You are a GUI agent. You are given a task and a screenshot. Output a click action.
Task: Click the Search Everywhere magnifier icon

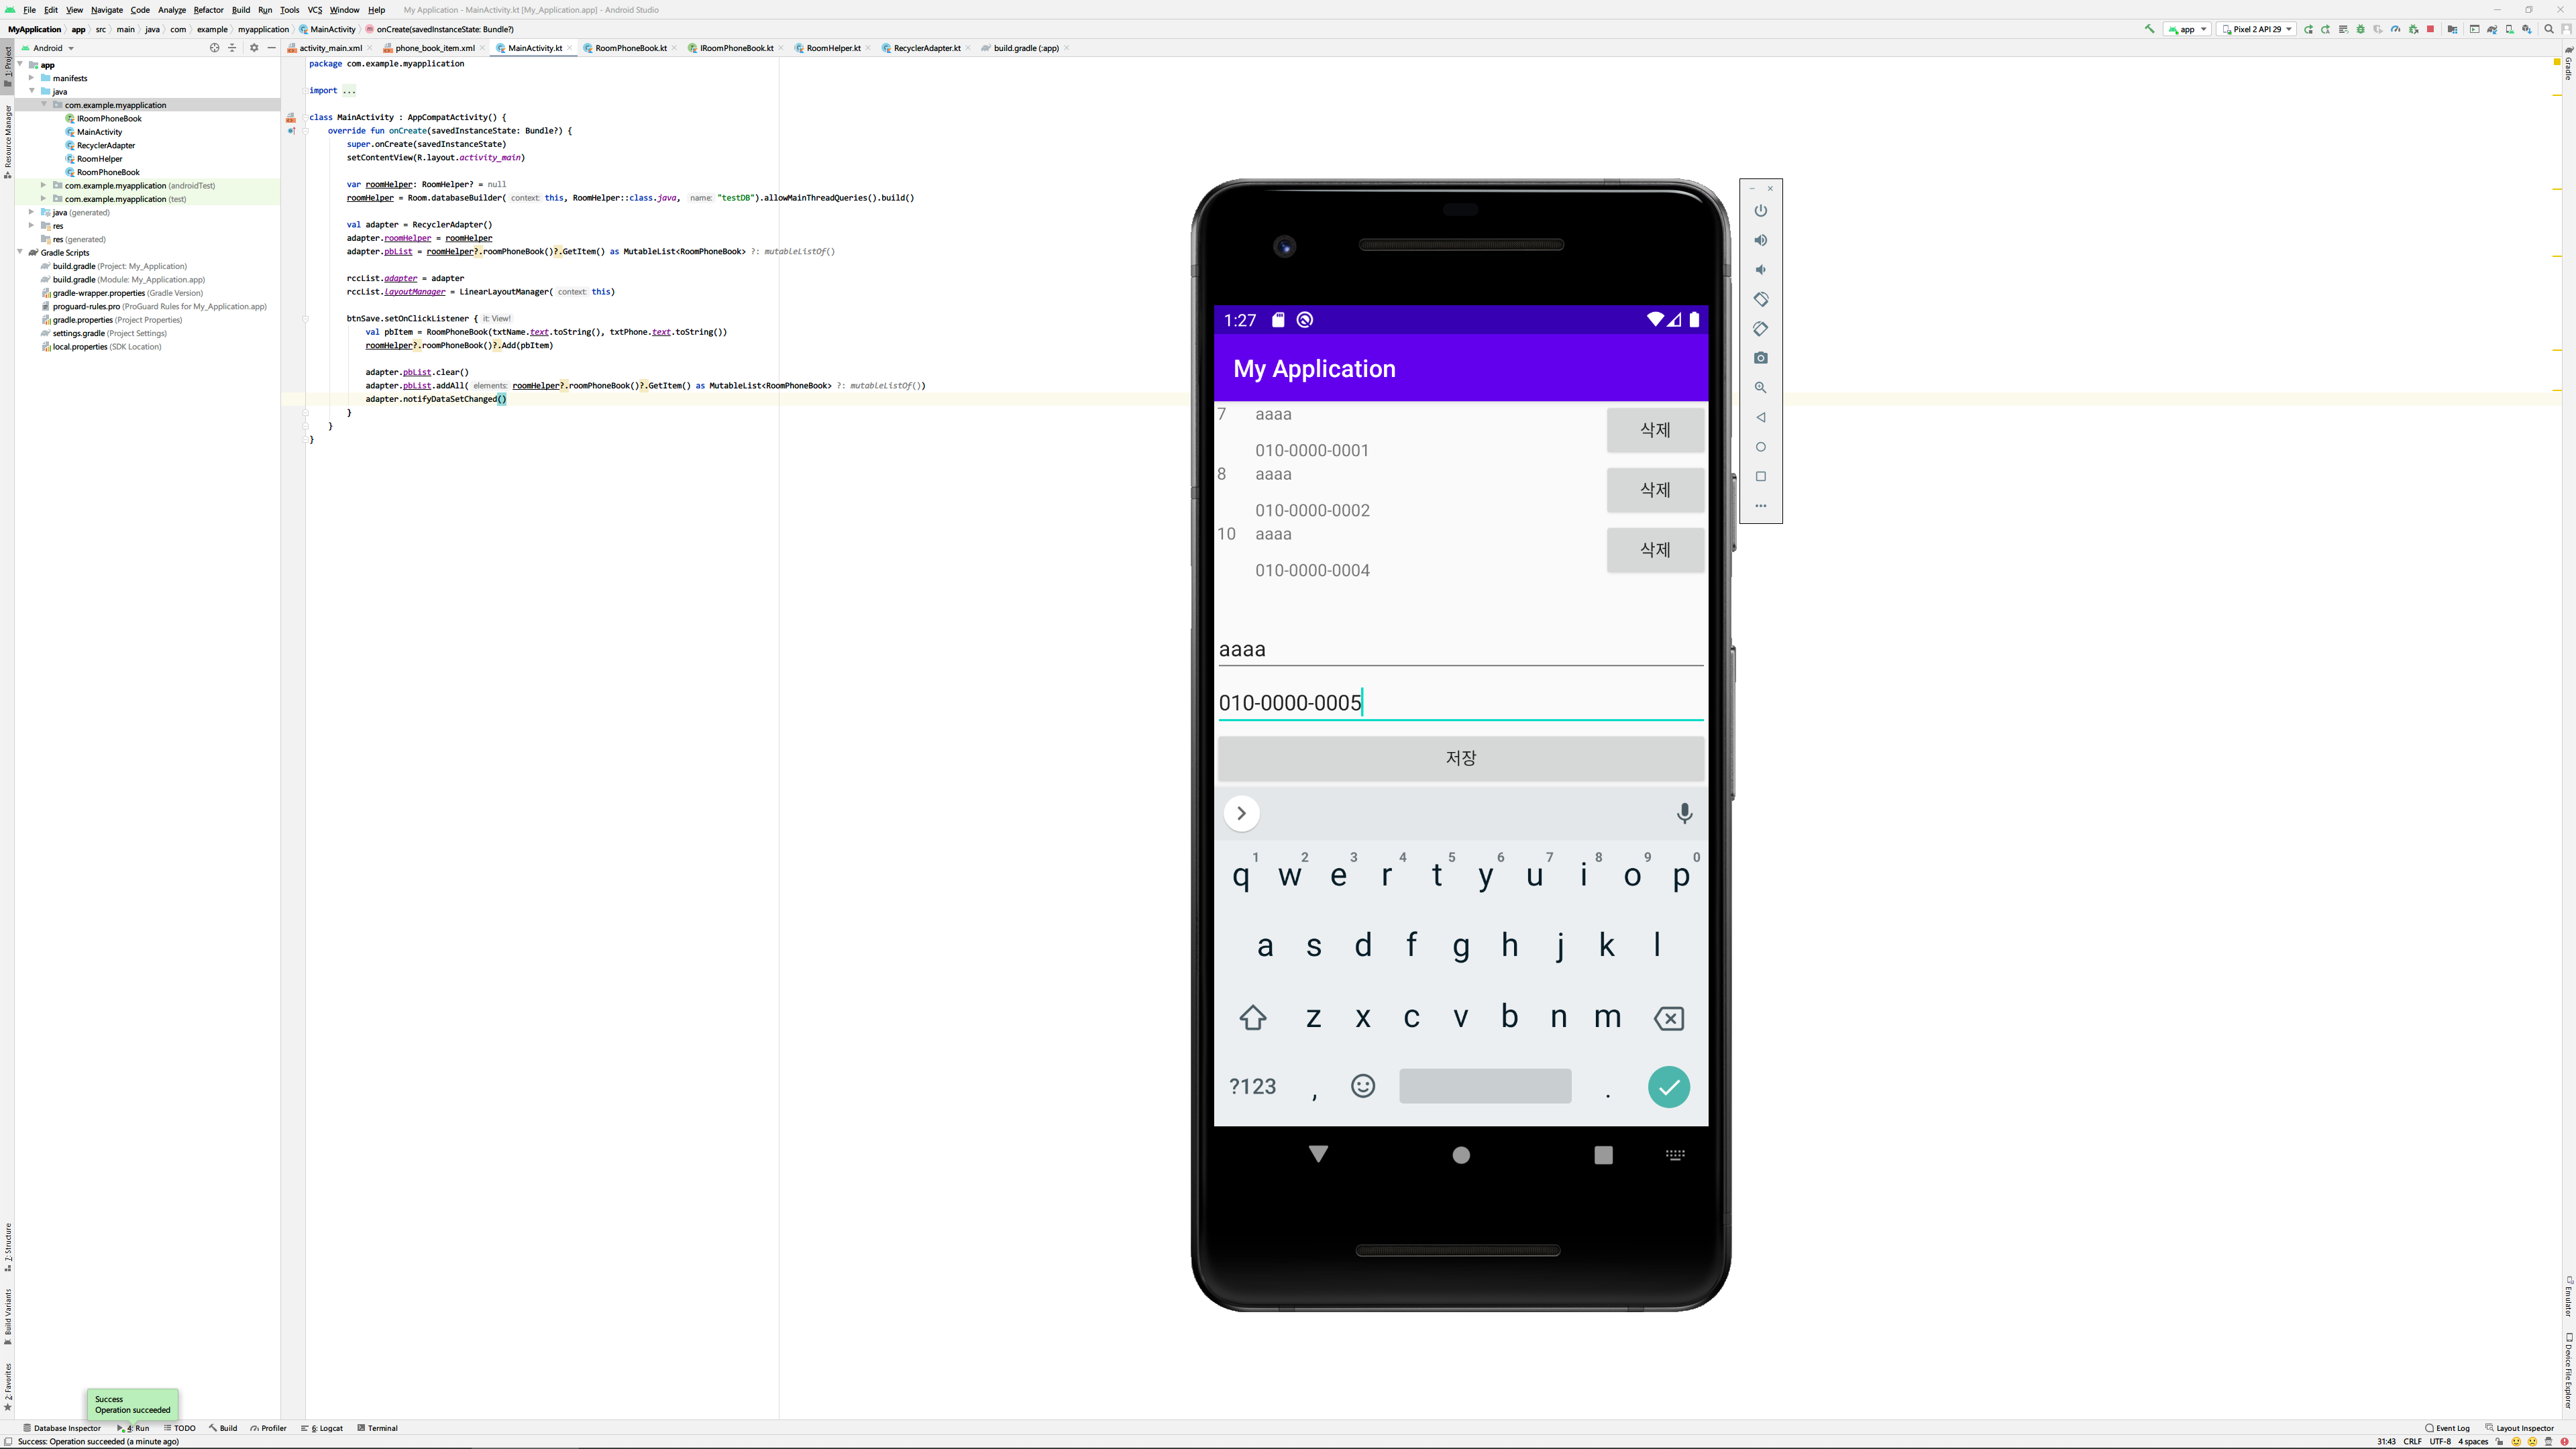click(x=2549, y=29)
